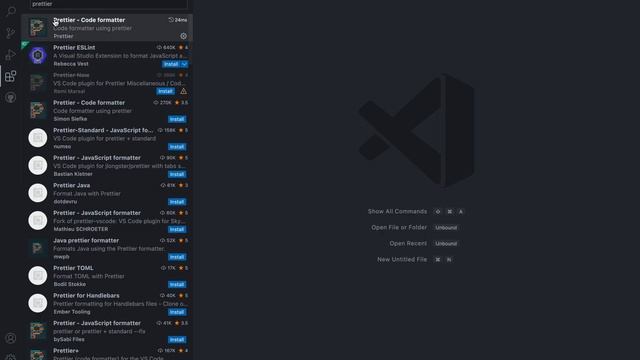Click 'Open Recent' shortcut hint
The height and width of the screenshot is (360, 640).
click(x=408, y=243)
